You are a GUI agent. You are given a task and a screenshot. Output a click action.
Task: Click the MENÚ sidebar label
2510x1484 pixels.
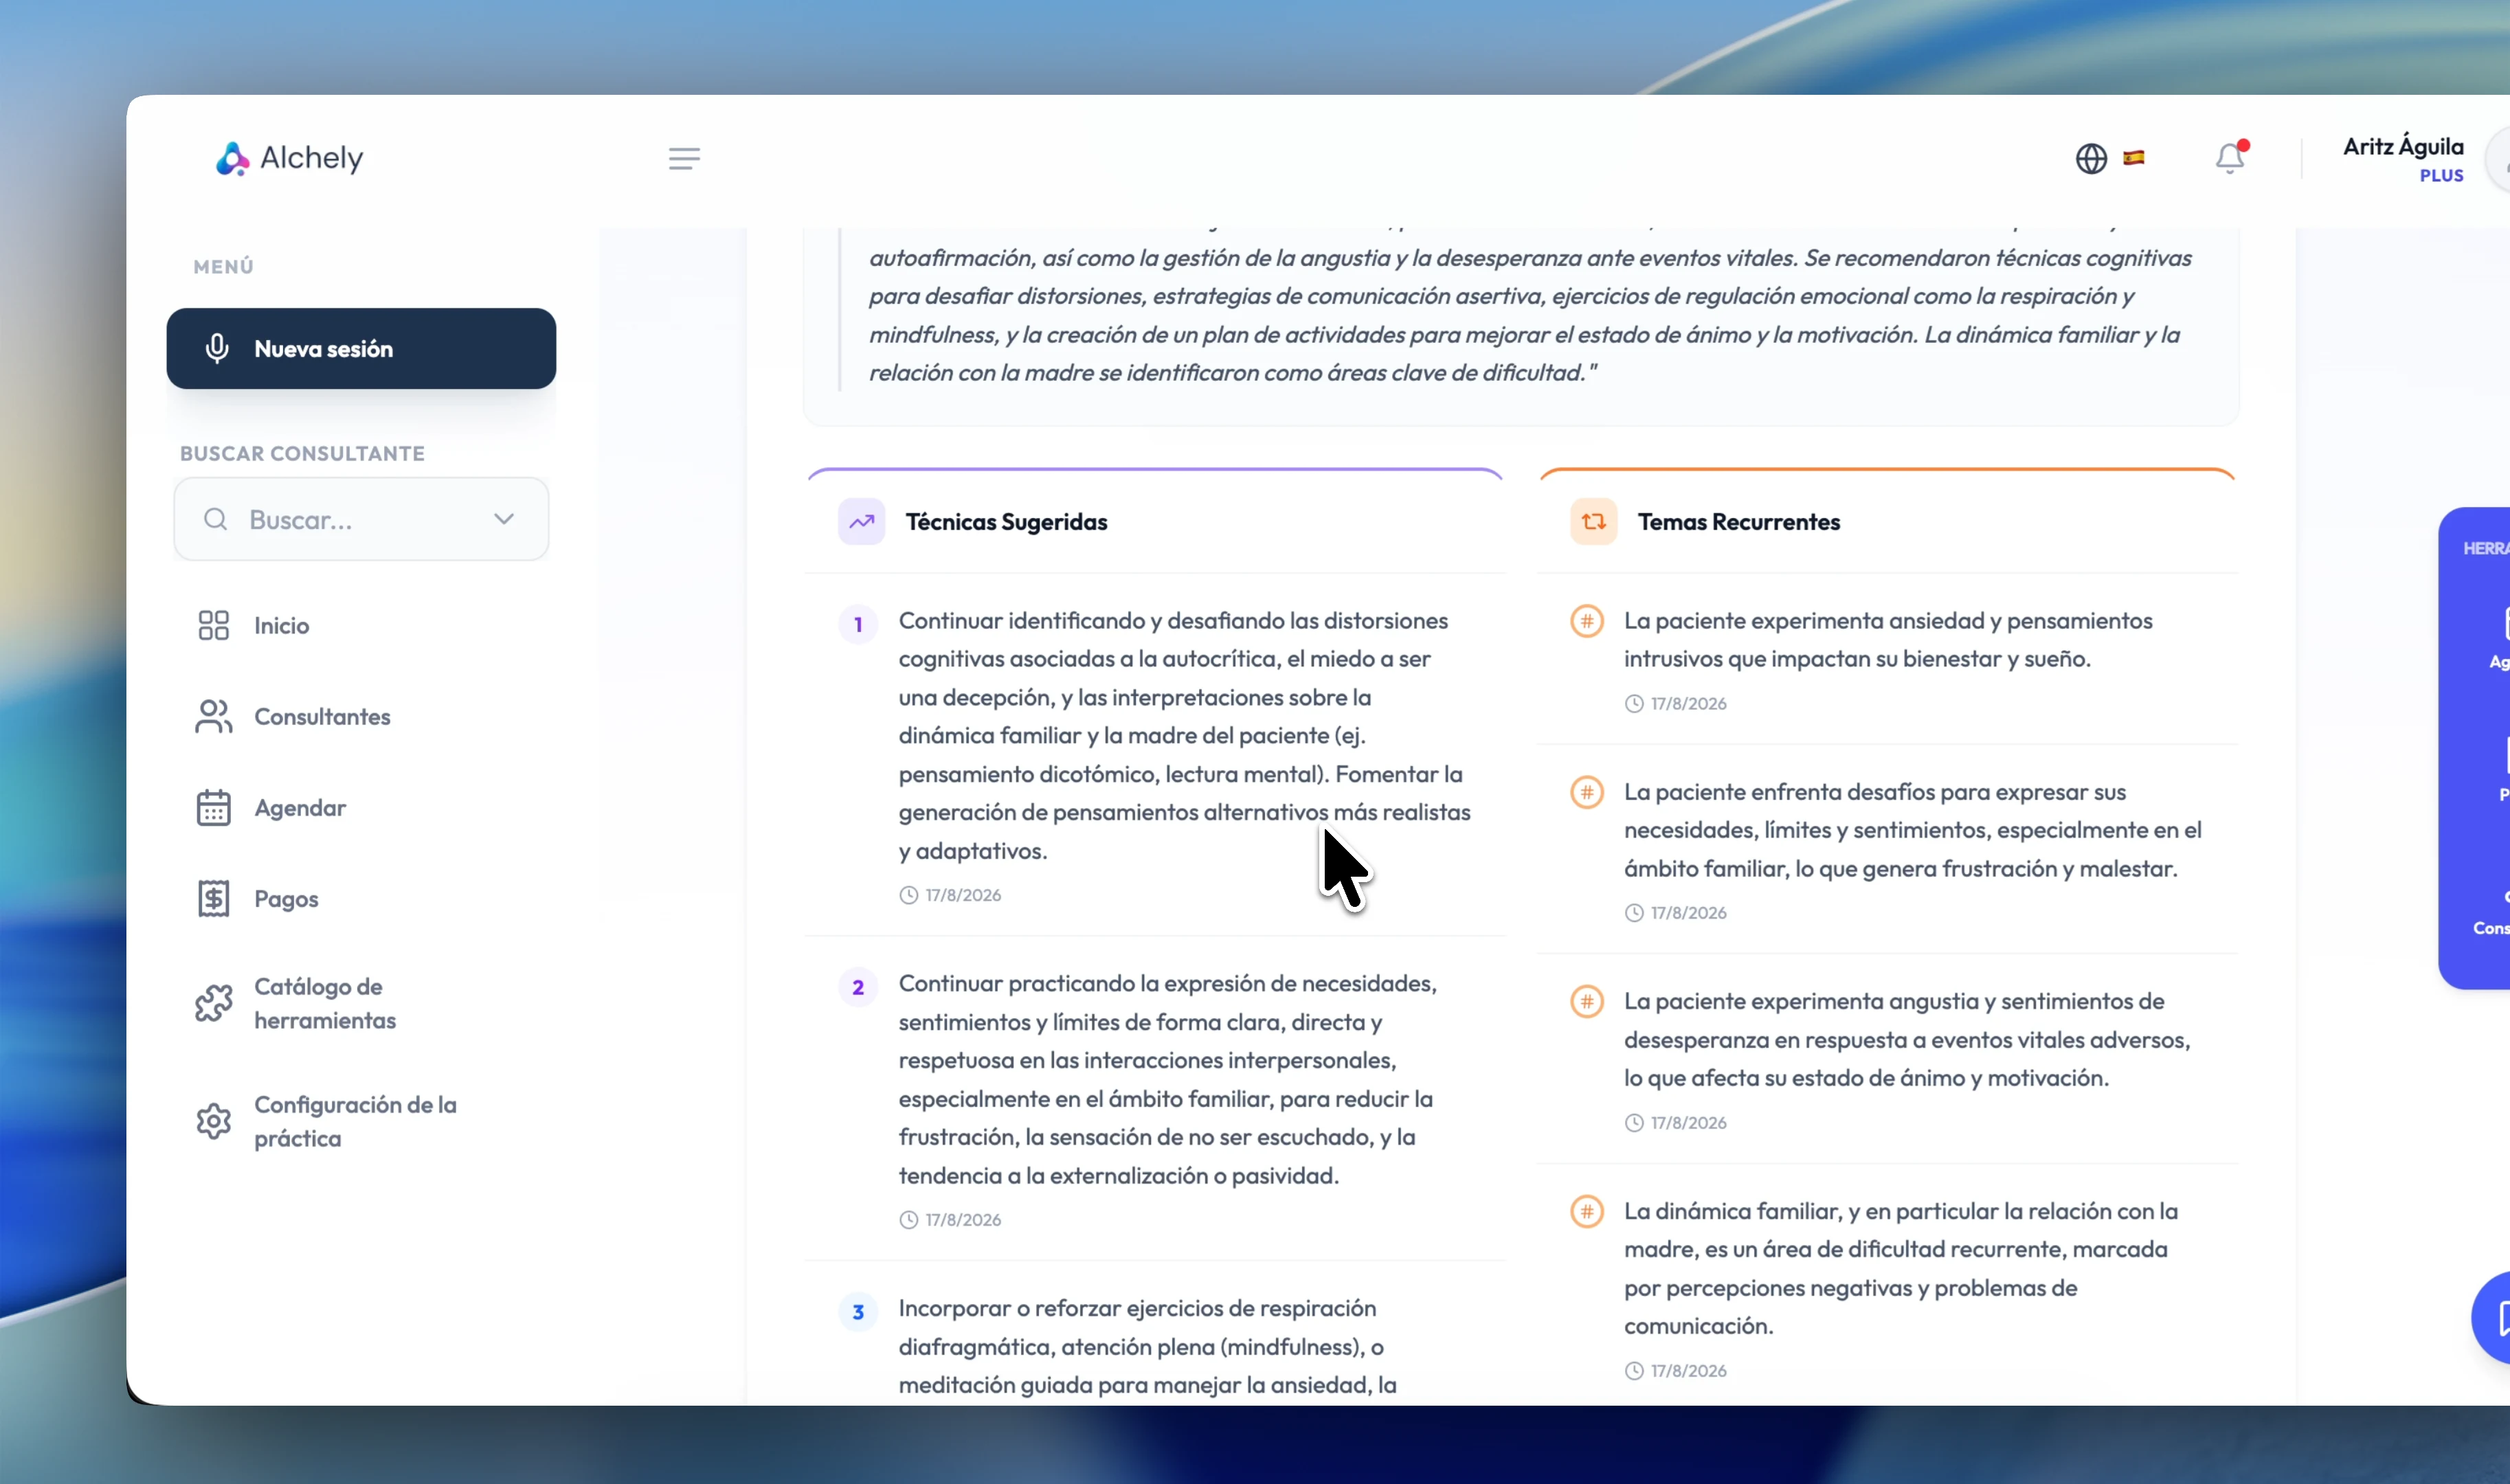coord(224,267)
